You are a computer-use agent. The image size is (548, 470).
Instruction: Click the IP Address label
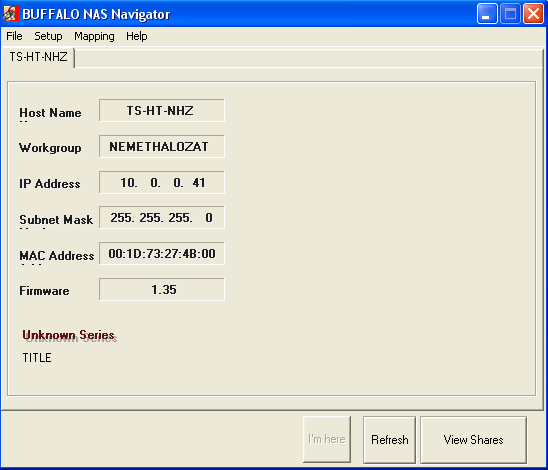[50, 184]
